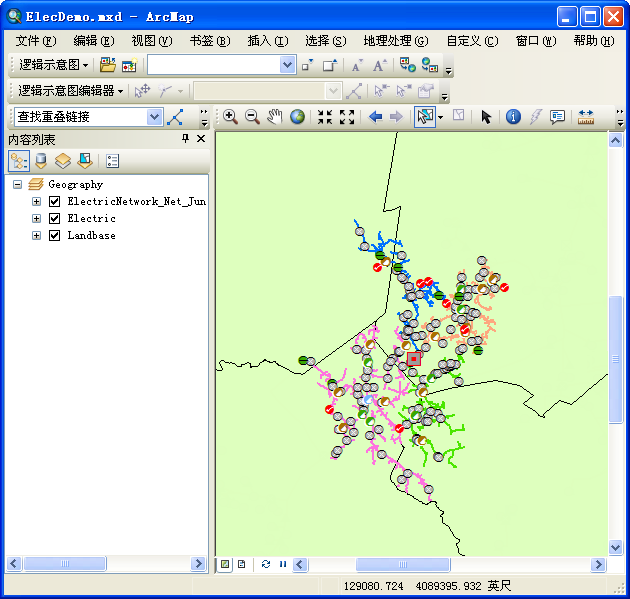
Task: Open schematic diagrams folder icon
Action: (x=107, y=65)
